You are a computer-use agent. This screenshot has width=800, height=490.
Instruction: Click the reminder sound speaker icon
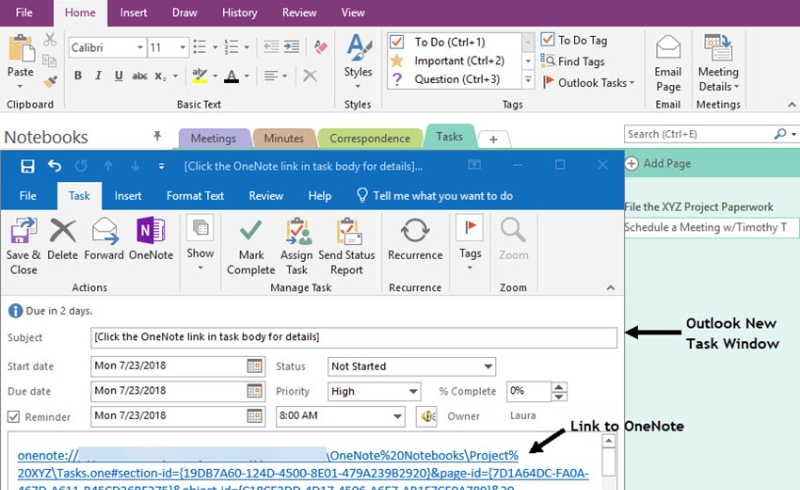[x=427, y=416]
